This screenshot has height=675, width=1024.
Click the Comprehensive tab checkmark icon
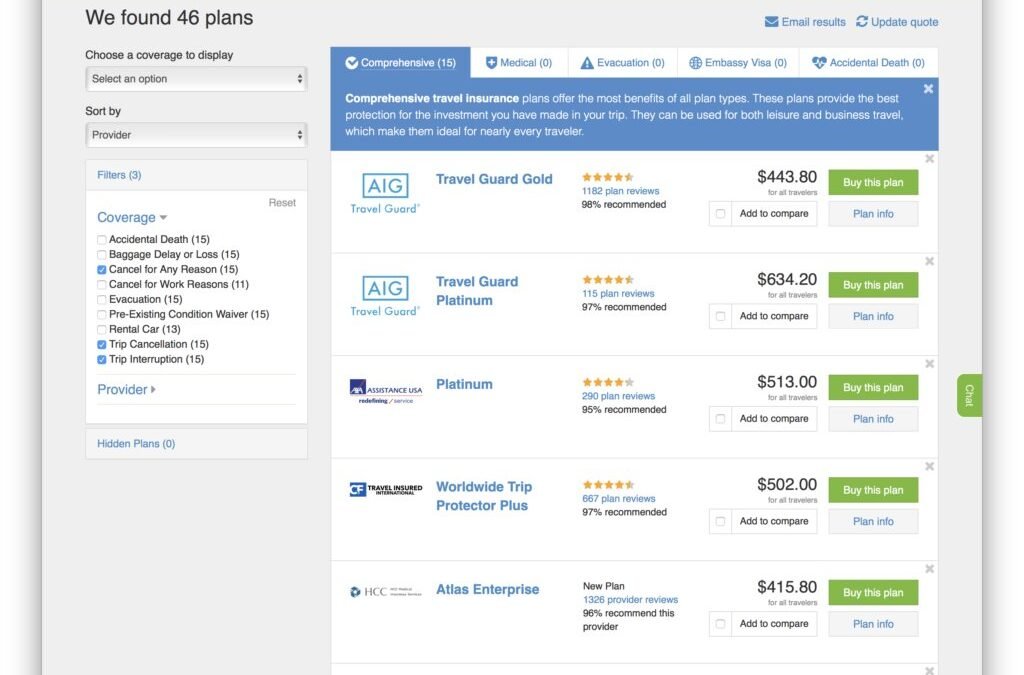[x=351, y=63]
